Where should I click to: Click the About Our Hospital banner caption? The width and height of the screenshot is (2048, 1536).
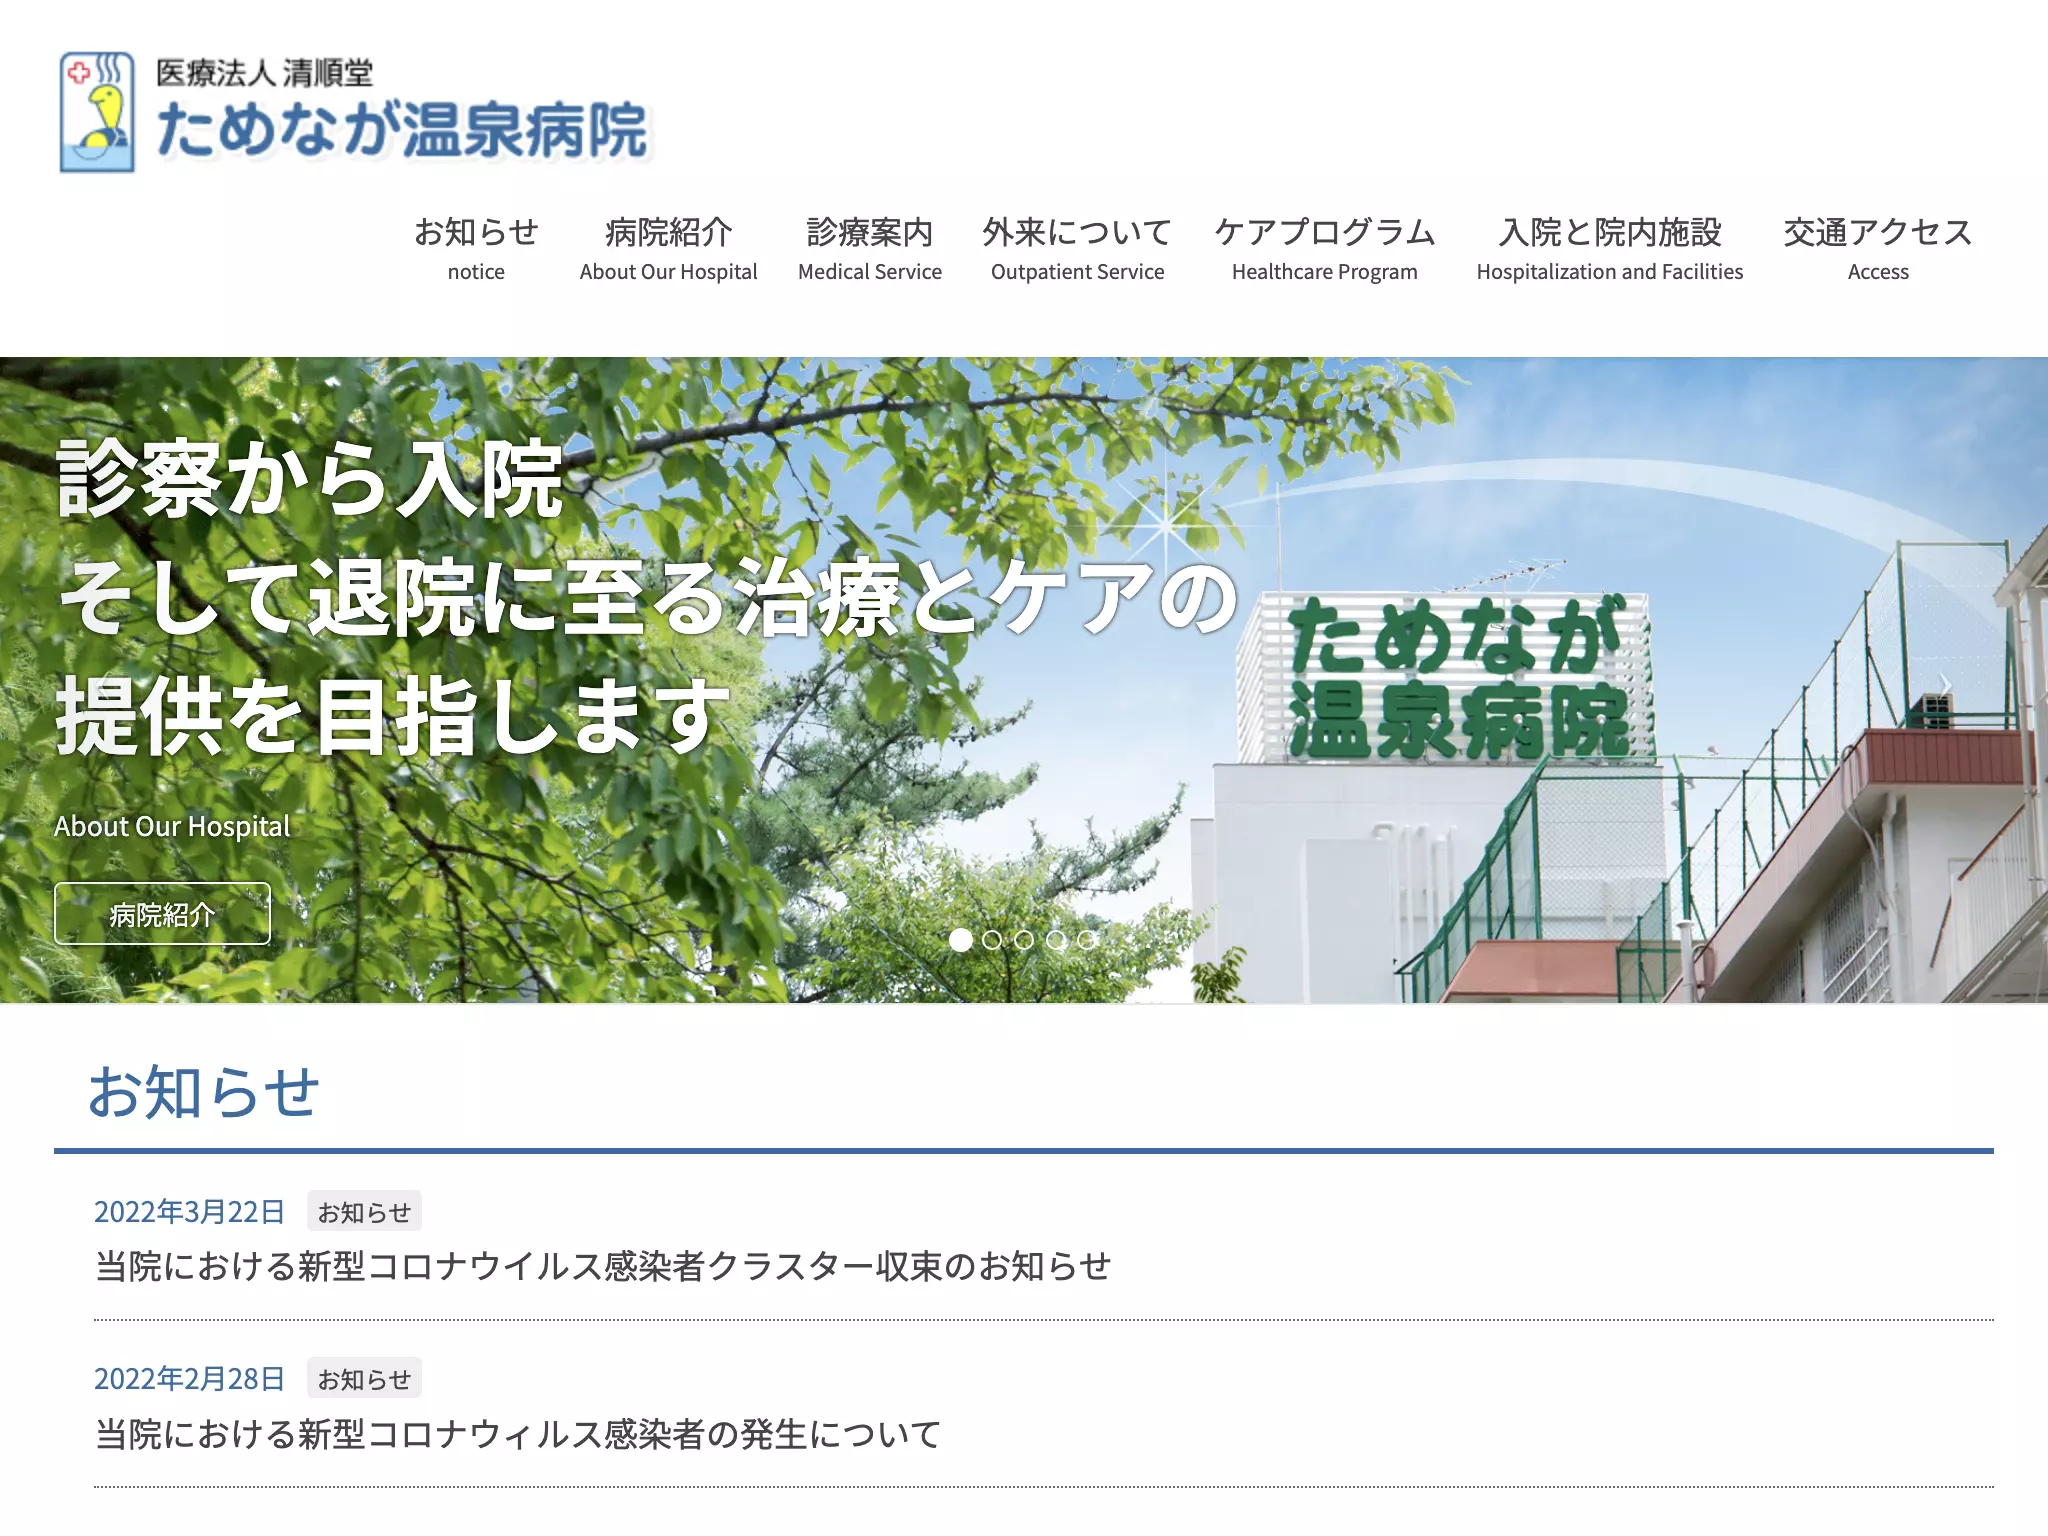pos(172,826)
